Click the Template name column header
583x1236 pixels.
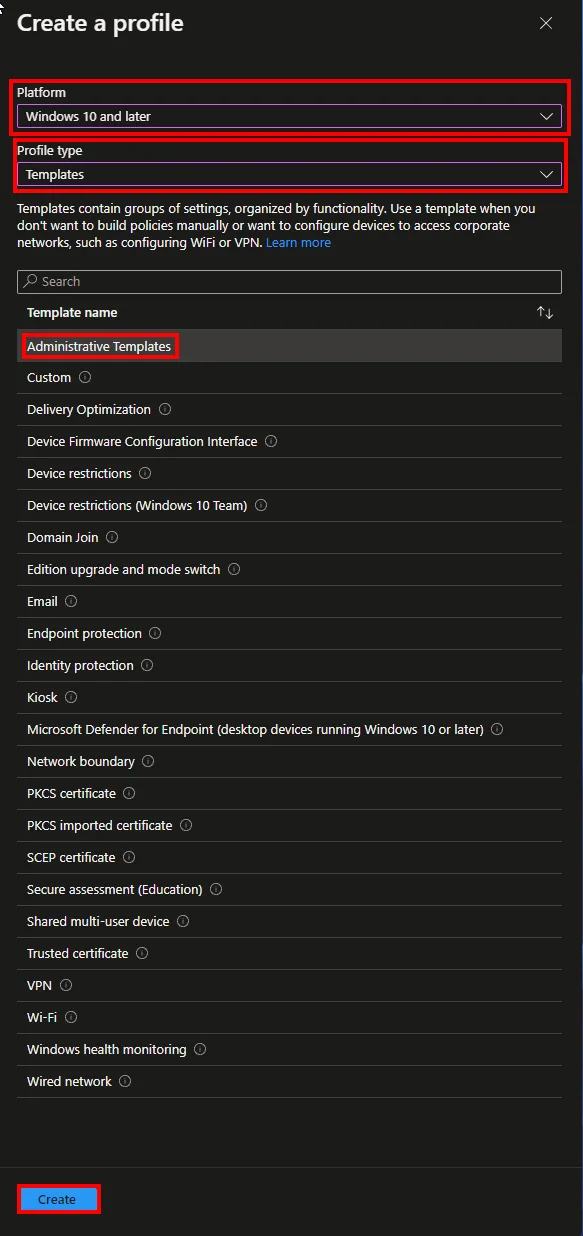pos(72,313)
